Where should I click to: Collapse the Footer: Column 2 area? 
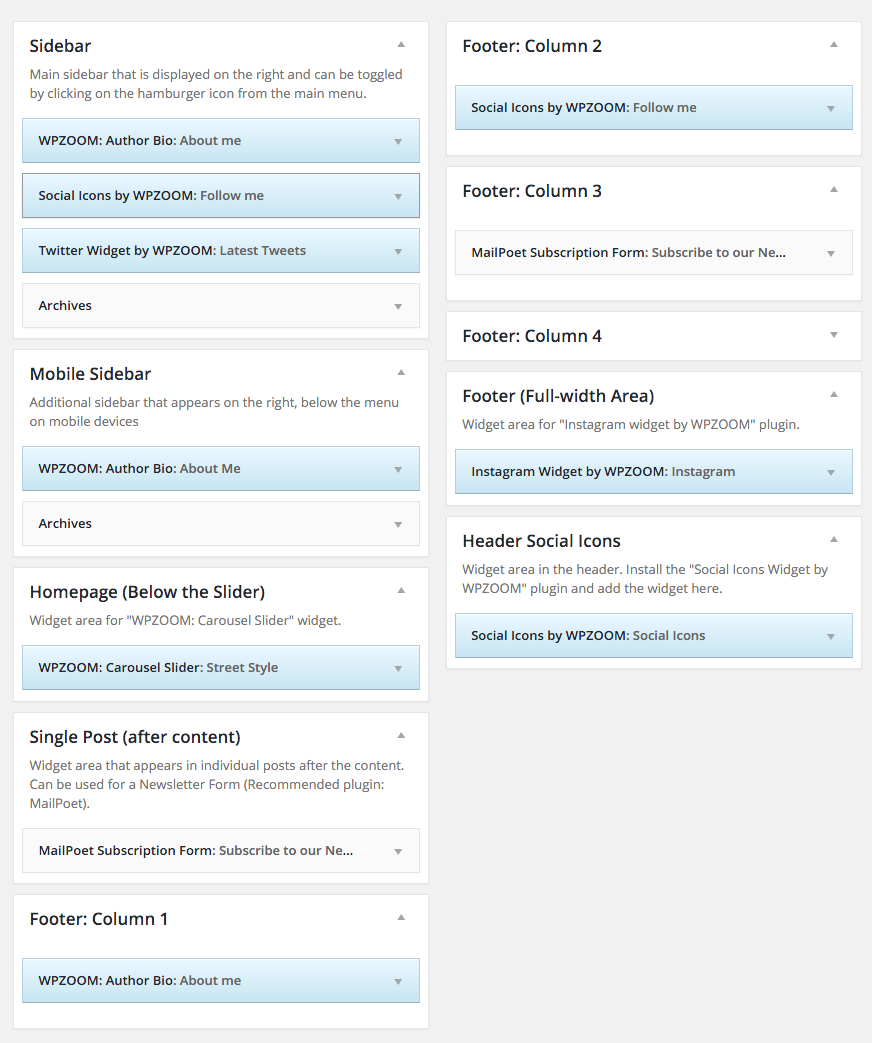point(834,45)
